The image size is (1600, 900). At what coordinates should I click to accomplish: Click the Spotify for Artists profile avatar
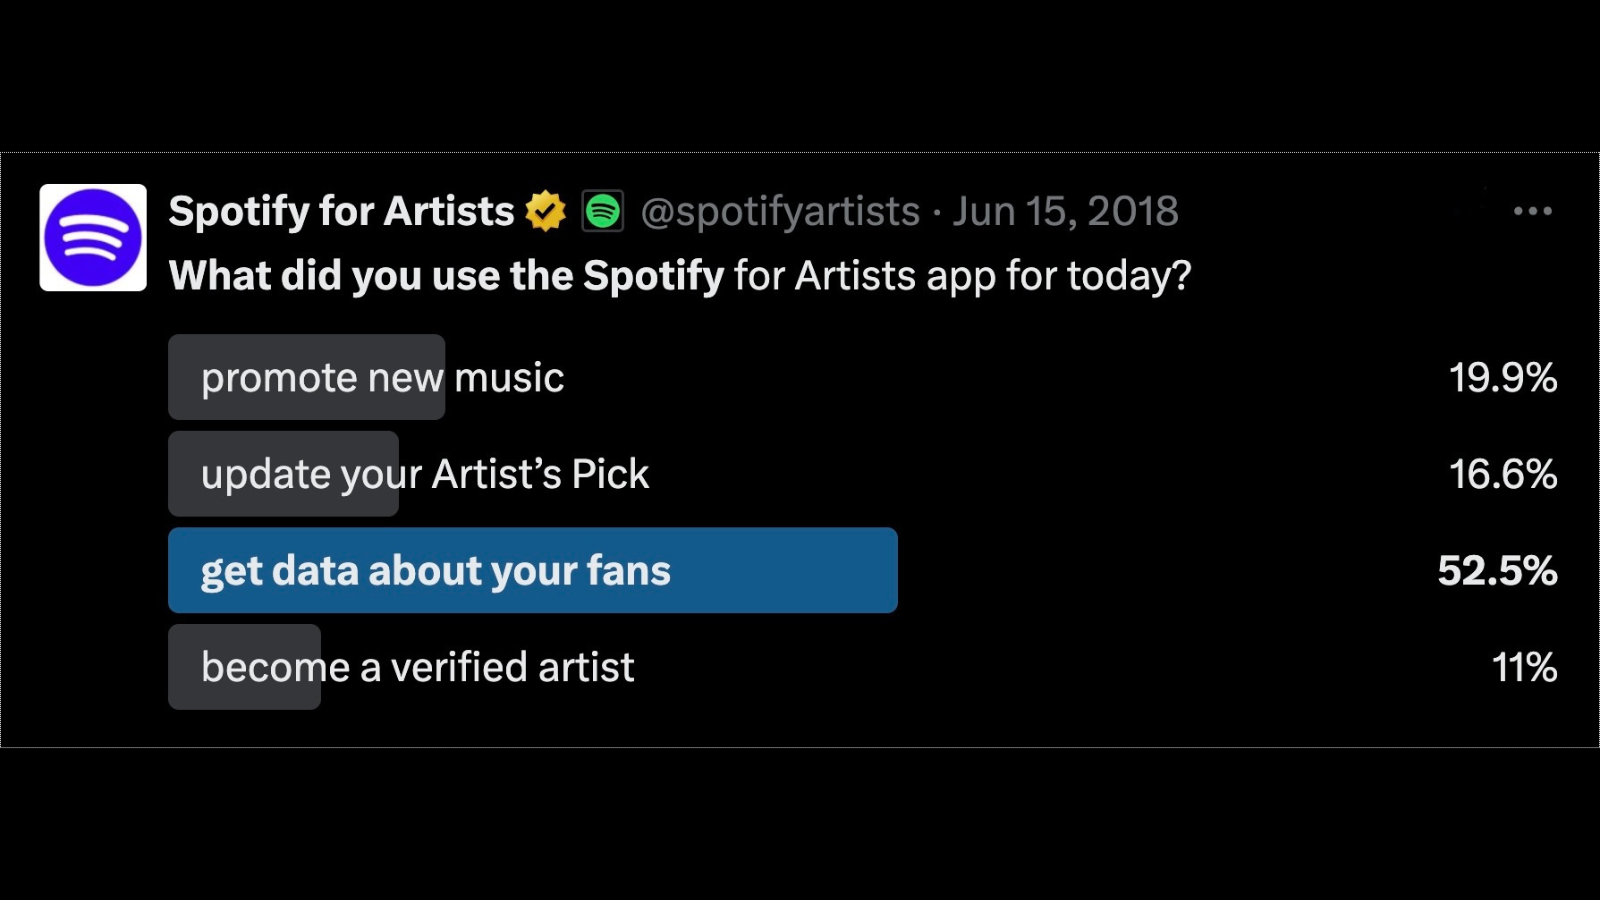click(x=93, y=238)
